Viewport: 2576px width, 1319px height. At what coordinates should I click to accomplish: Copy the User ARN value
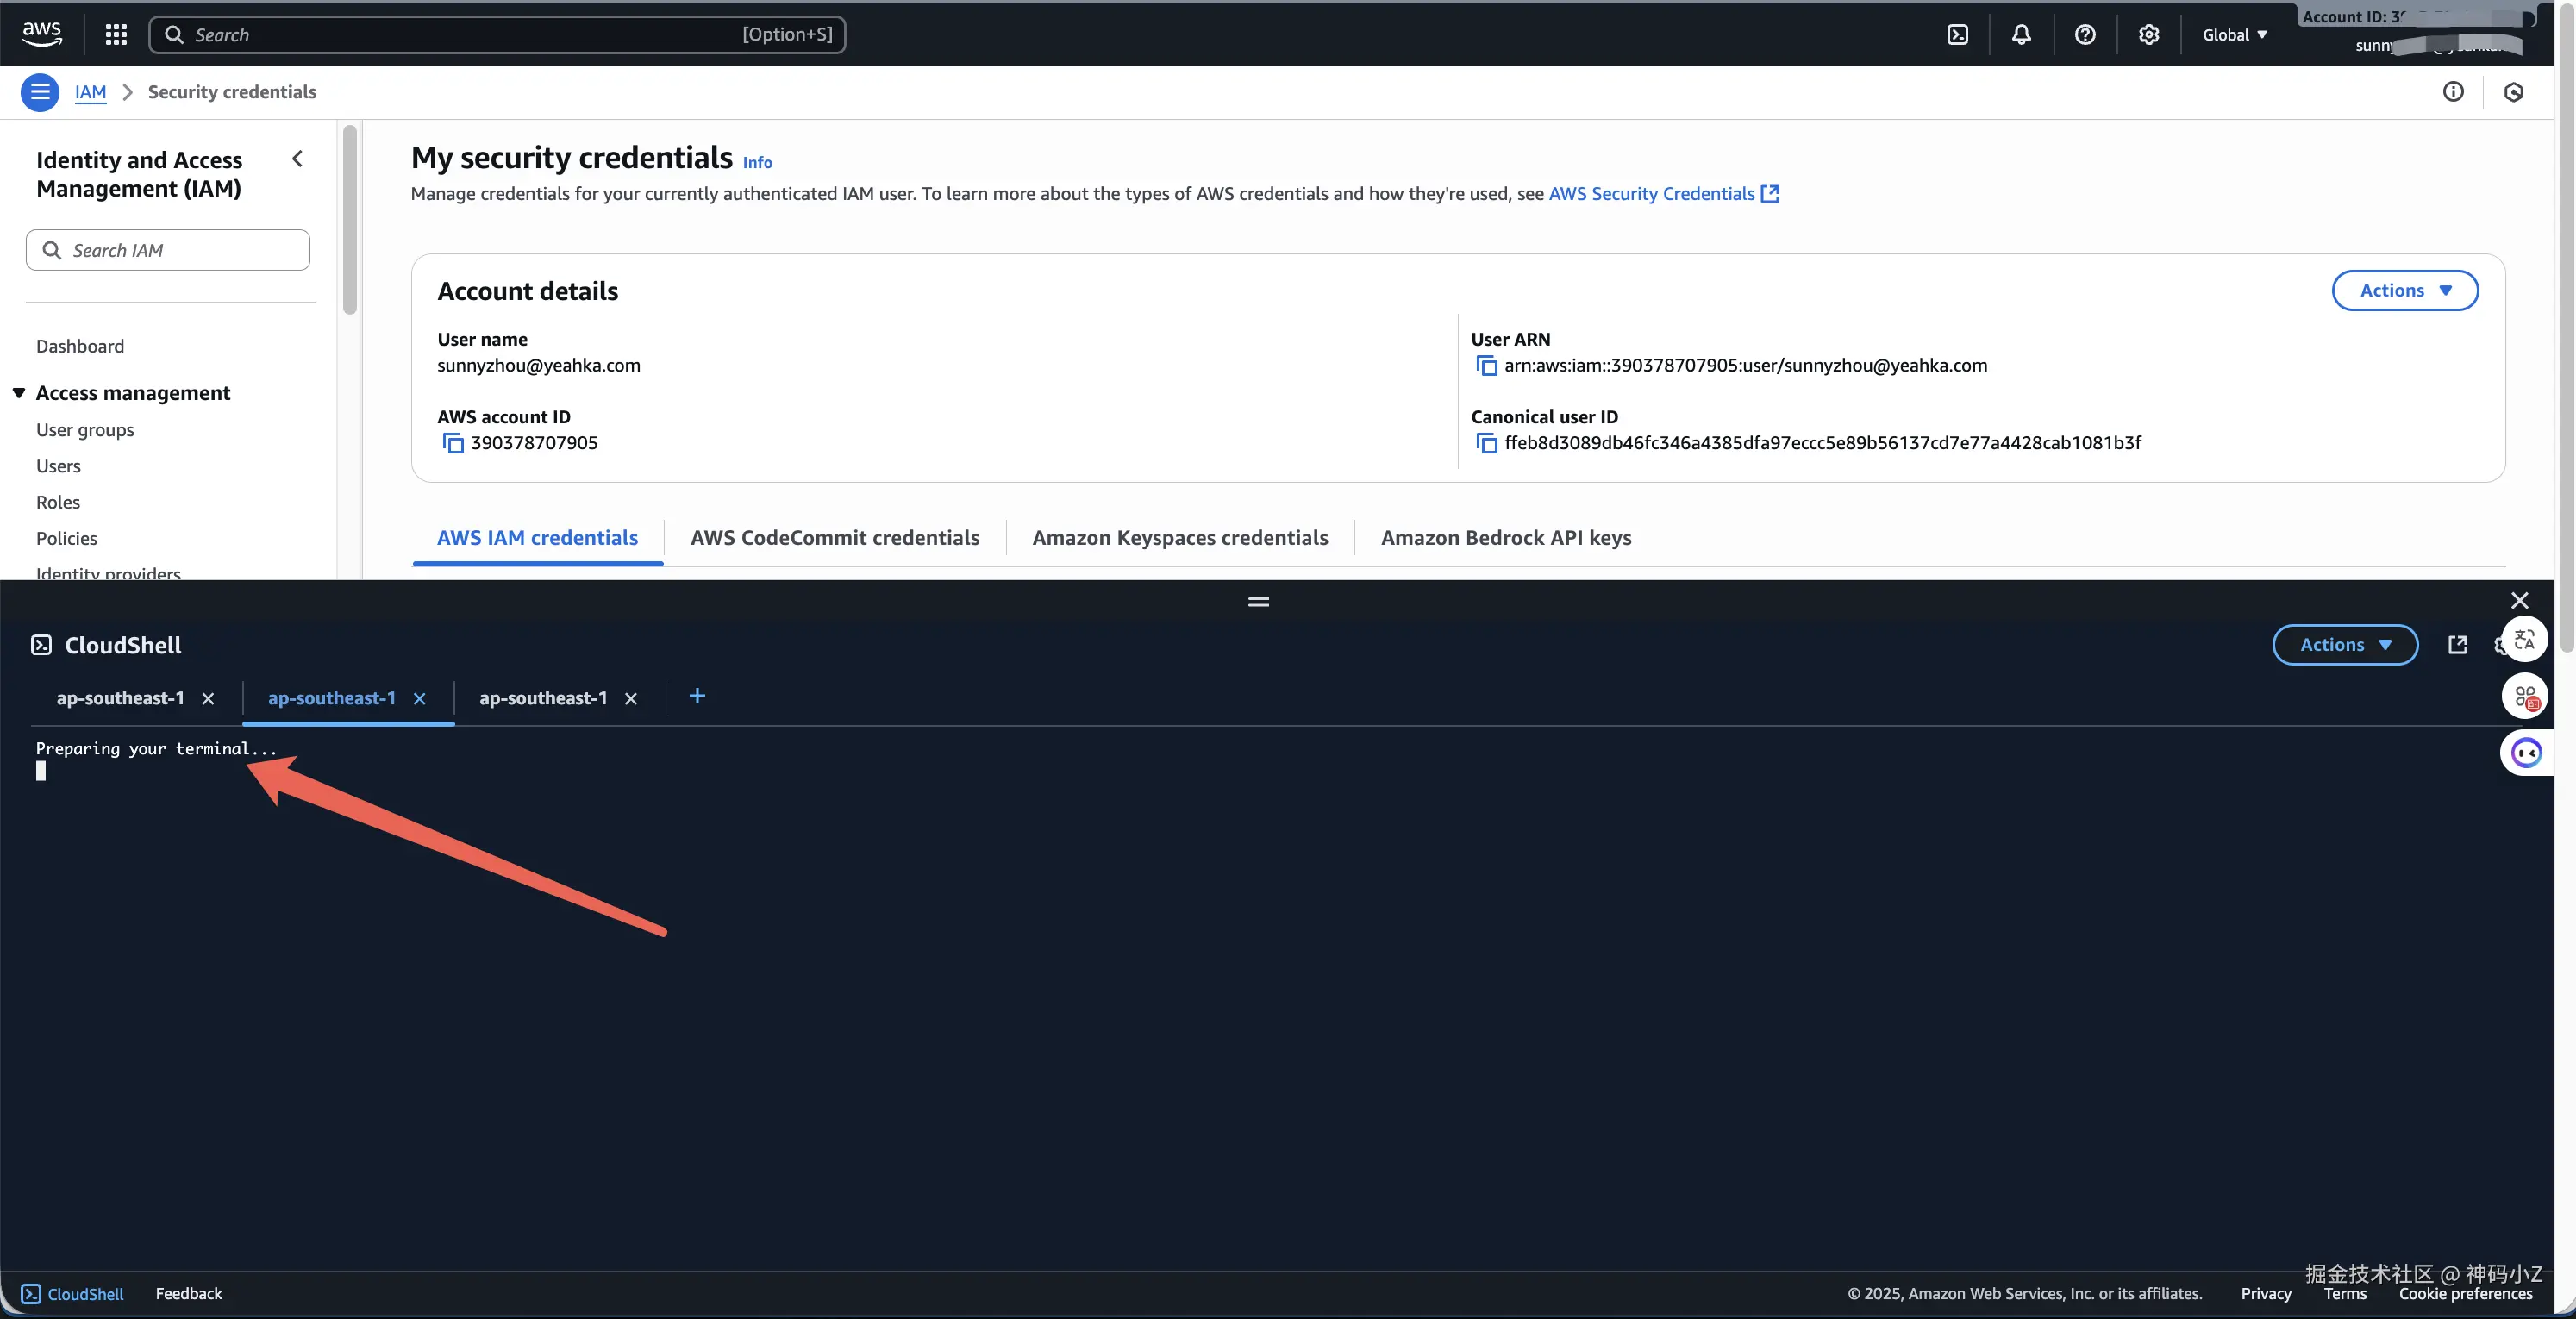1487,366
